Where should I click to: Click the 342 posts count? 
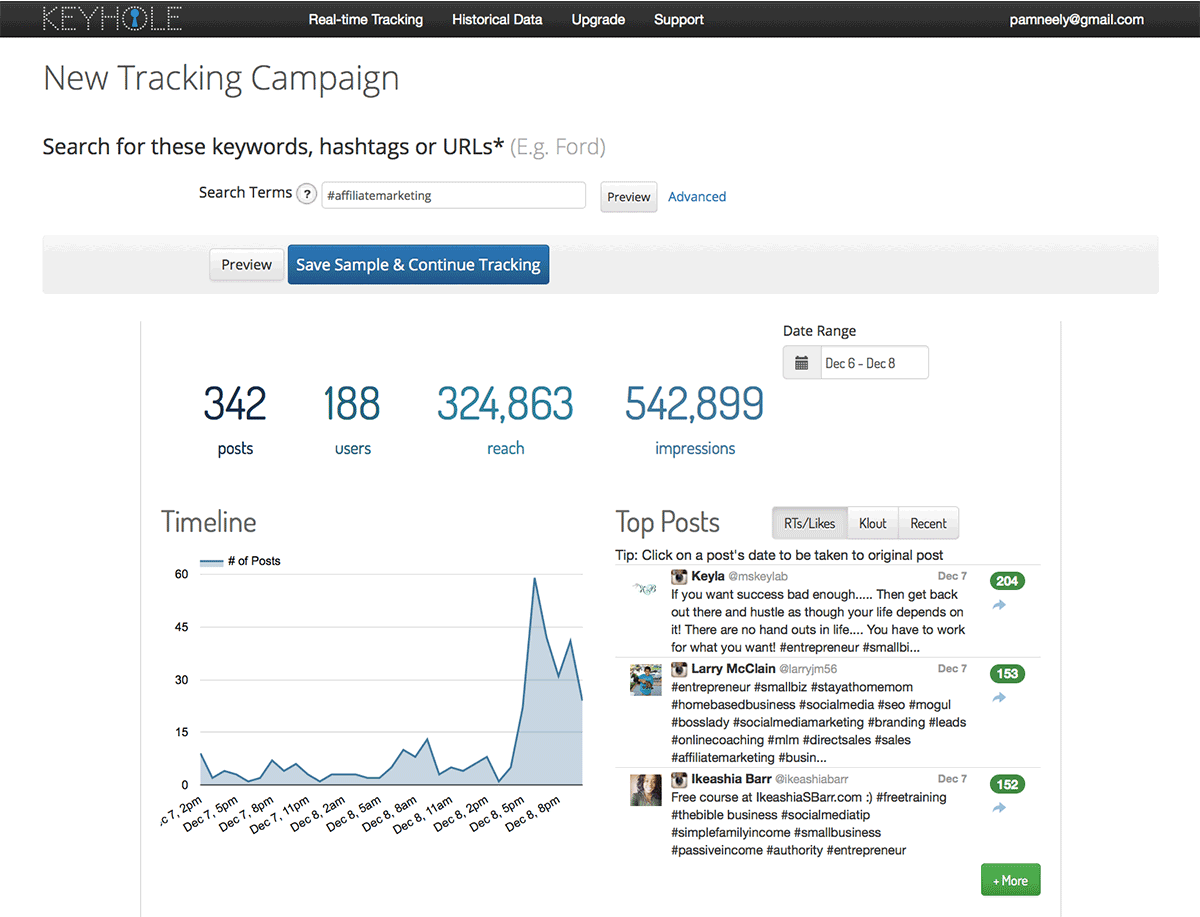235,404
